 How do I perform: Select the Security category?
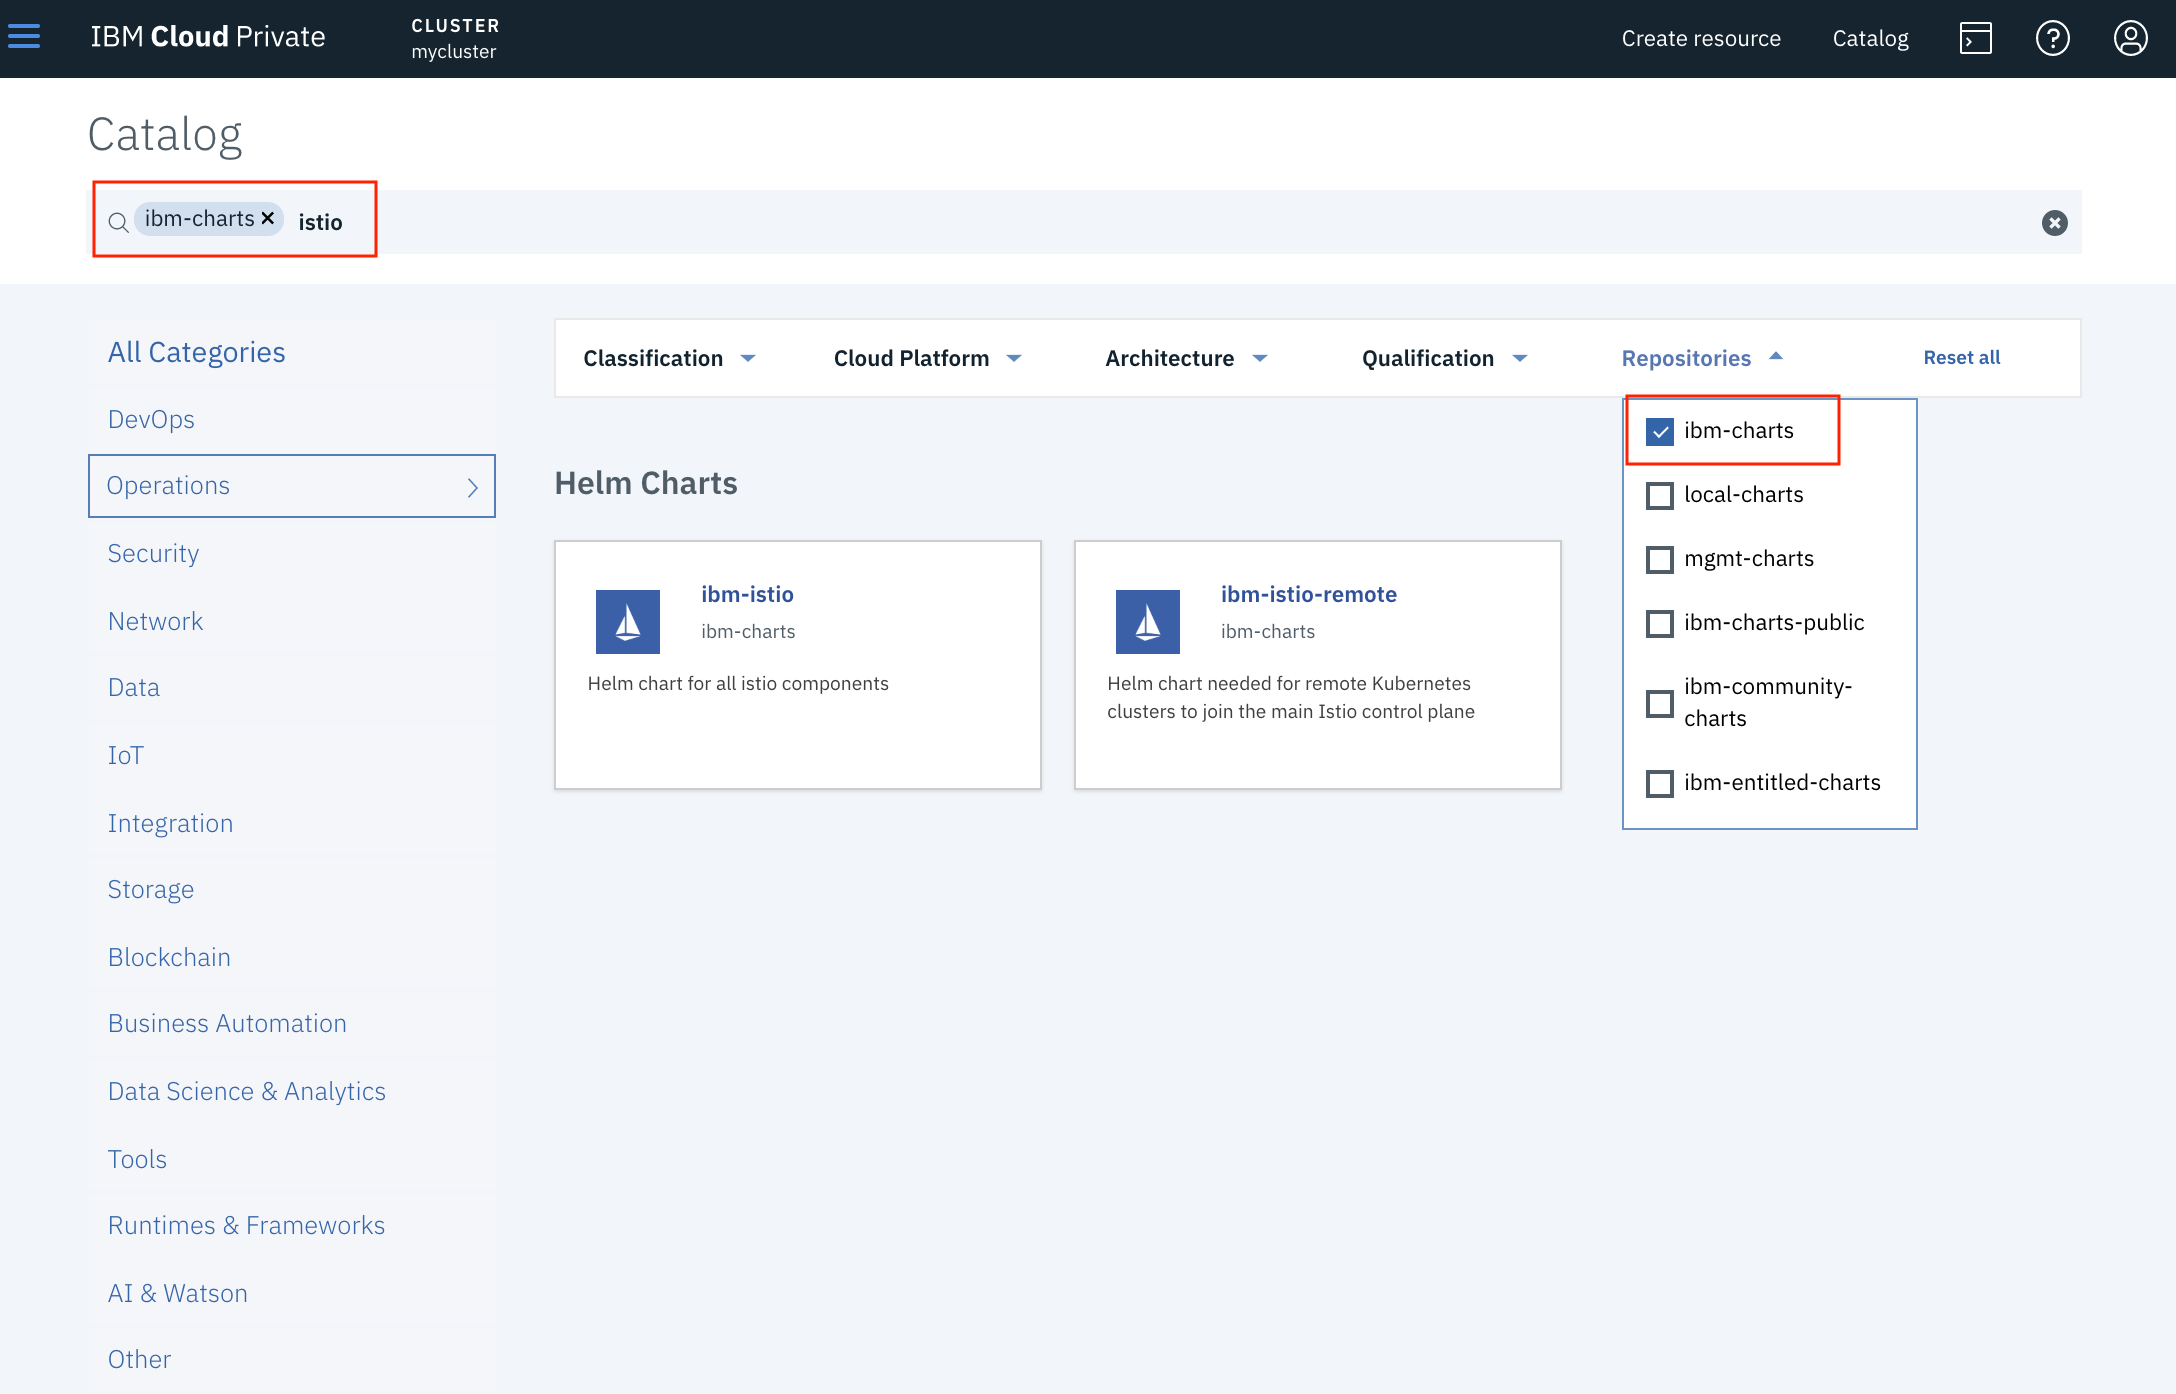coord(153,553)
